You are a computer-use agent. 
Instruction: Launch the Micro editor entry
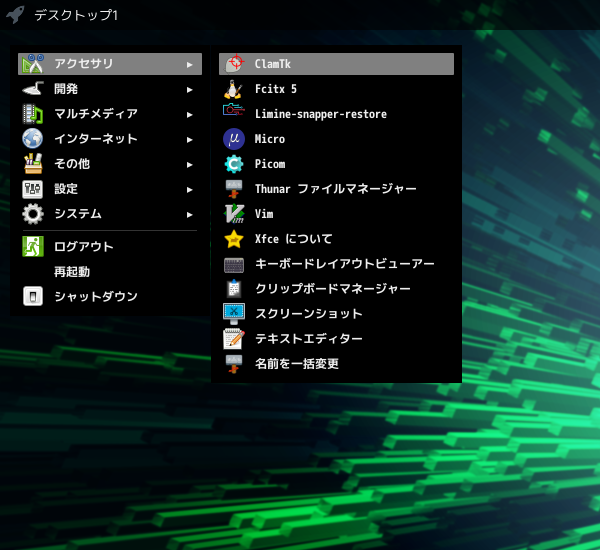click(336, 139)
